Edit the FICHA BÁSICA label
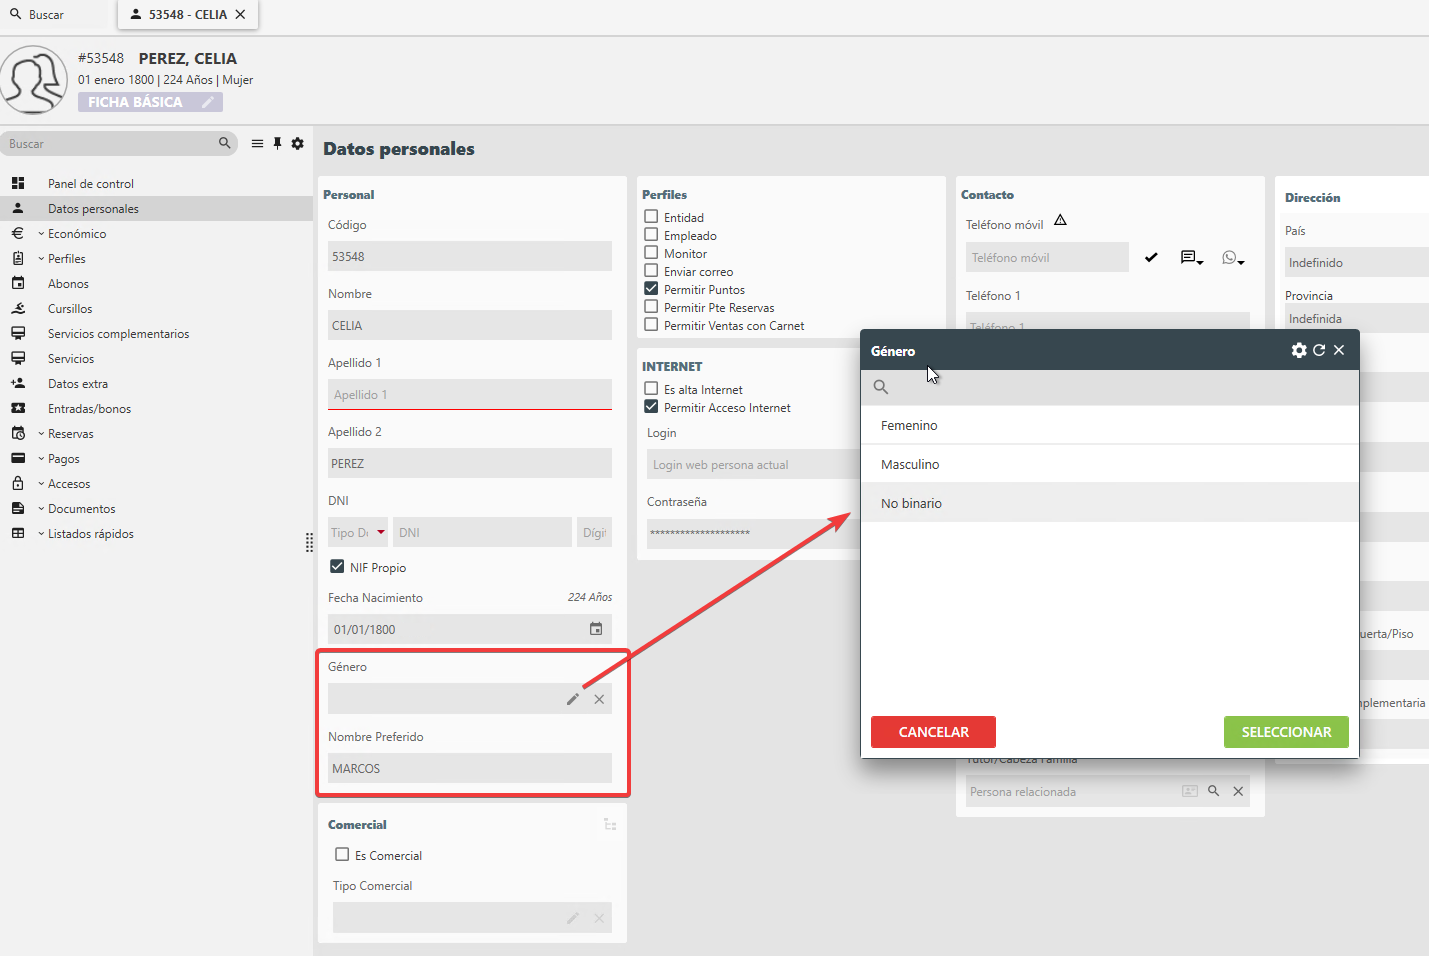Viewport: 1429px width, 956px height. click(x=208, y=102)
